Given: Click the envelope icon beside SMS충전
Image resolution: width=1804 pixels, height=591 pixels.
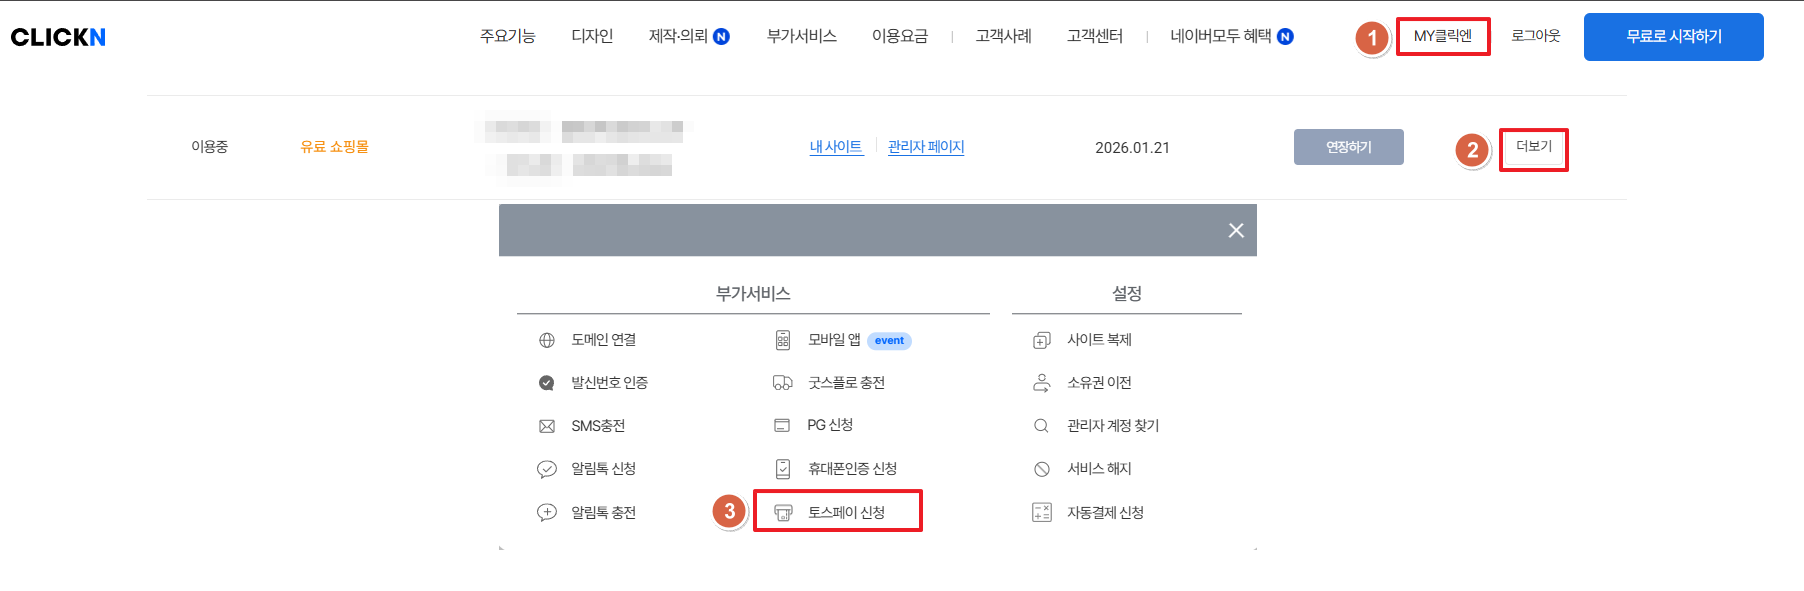Looking at the screenshot, I should pyautogui.click(x=547, y=426).
